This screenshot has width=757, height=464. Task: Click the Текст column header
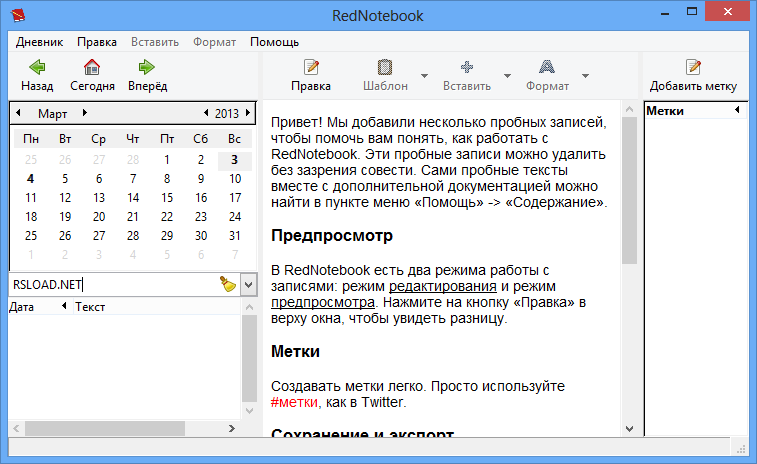click(x=157, y=307)
